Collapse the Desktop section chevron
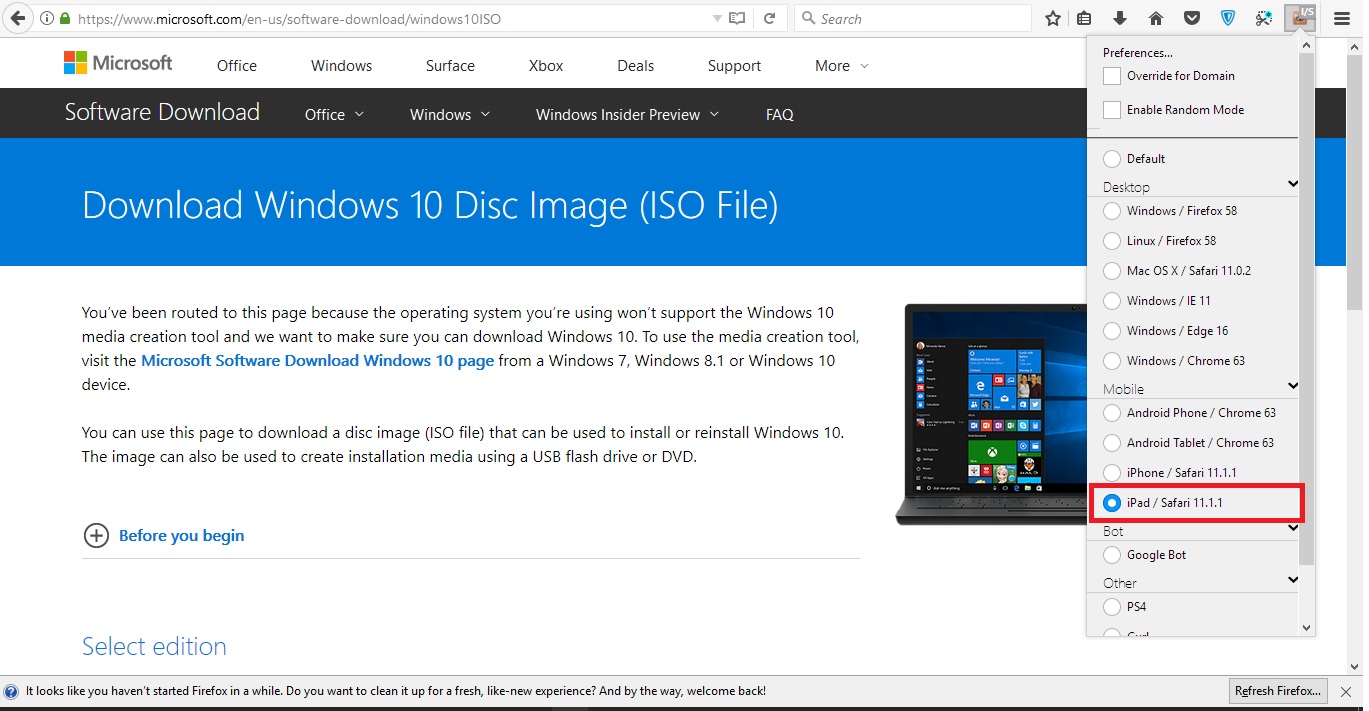1369x711 pixels. [x=1293, y=184]
